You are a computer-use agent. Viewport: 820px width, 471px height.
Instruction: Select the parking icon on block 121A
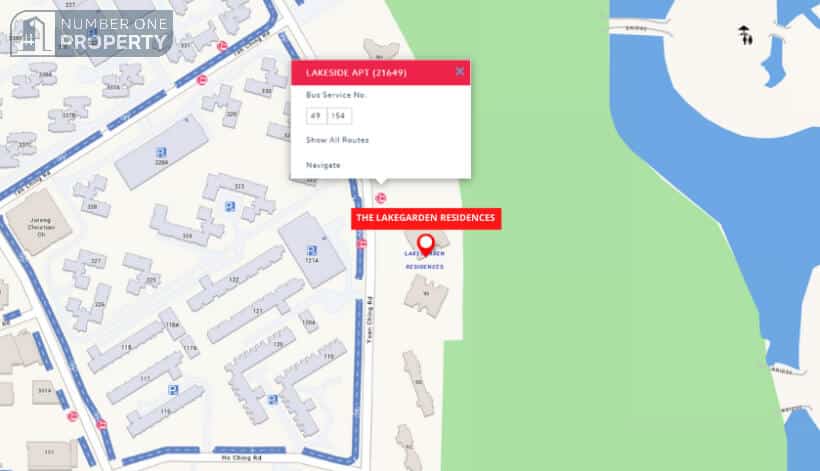(x=312, y=251)
